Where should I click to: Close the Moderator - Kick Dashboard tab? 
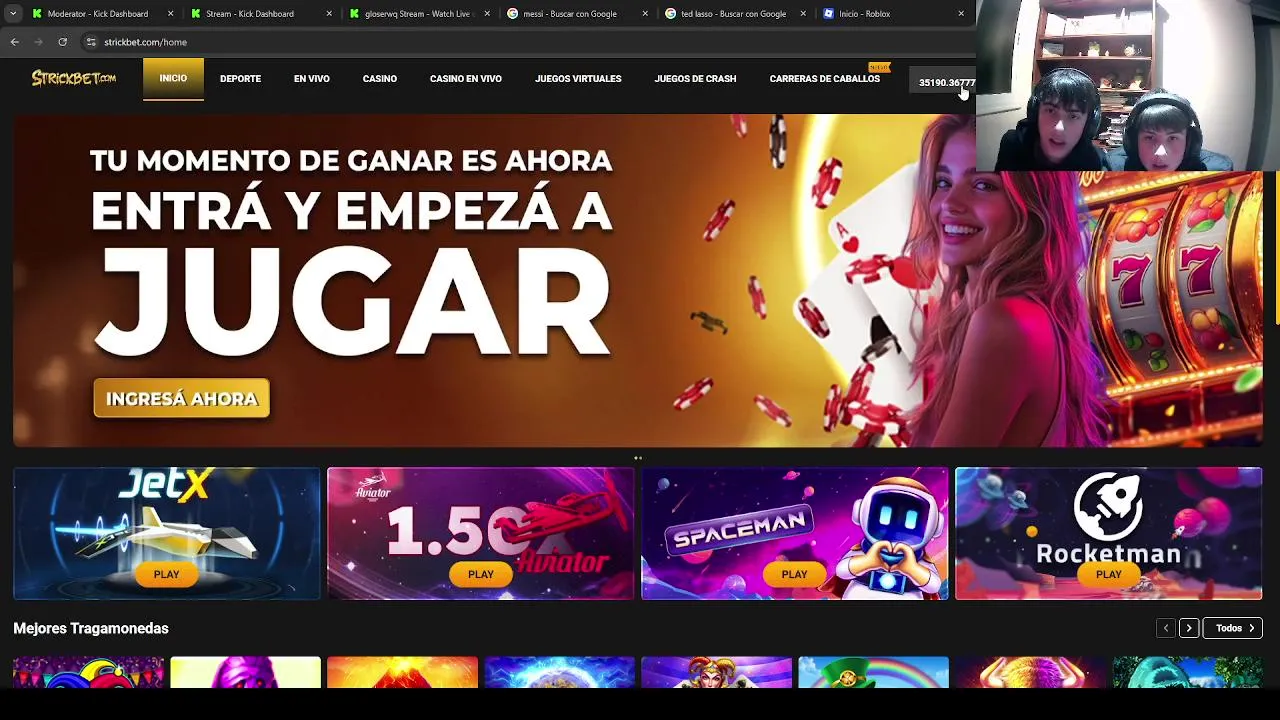tap(171, 14)
